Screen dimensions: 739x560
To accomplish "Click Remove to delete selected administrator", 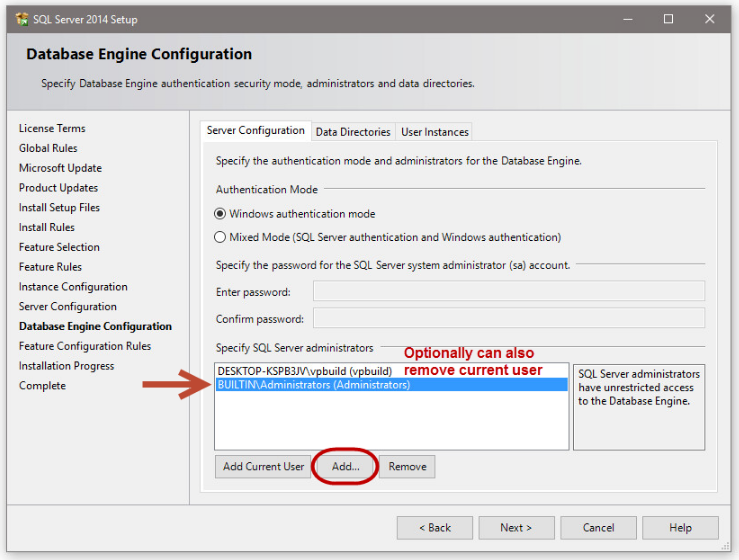I will coord(407,467).
